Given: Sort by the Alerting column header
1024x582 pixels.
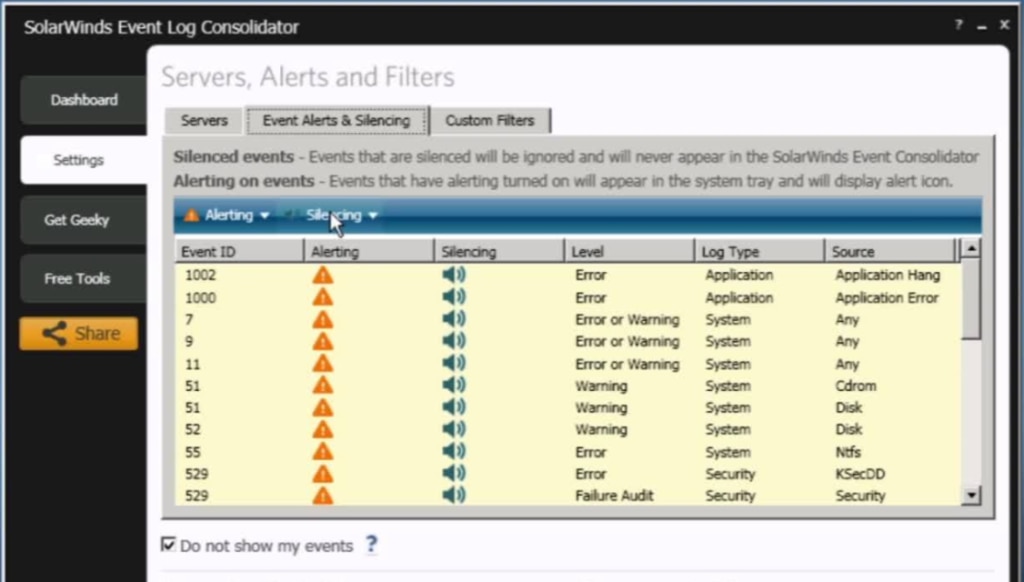Looking at the screenshot, I should pyautogui.click(x=369, y=251).
